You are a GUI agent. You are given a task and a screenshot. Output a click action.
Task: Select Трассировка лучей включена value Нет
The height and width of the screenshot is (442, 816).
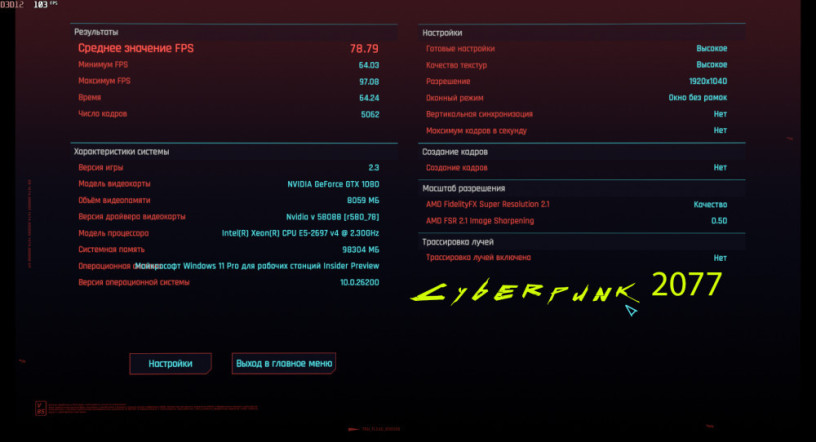tap(720, 258)
